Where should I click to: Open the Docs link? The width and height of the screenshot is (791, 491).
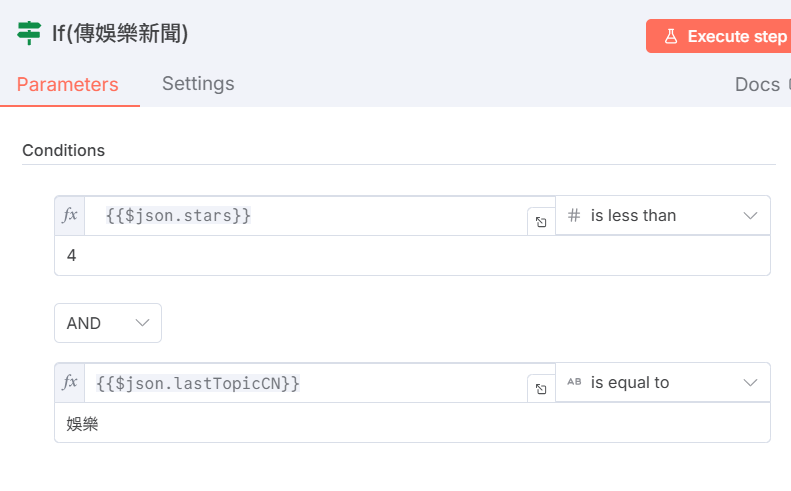click(758, 85)
